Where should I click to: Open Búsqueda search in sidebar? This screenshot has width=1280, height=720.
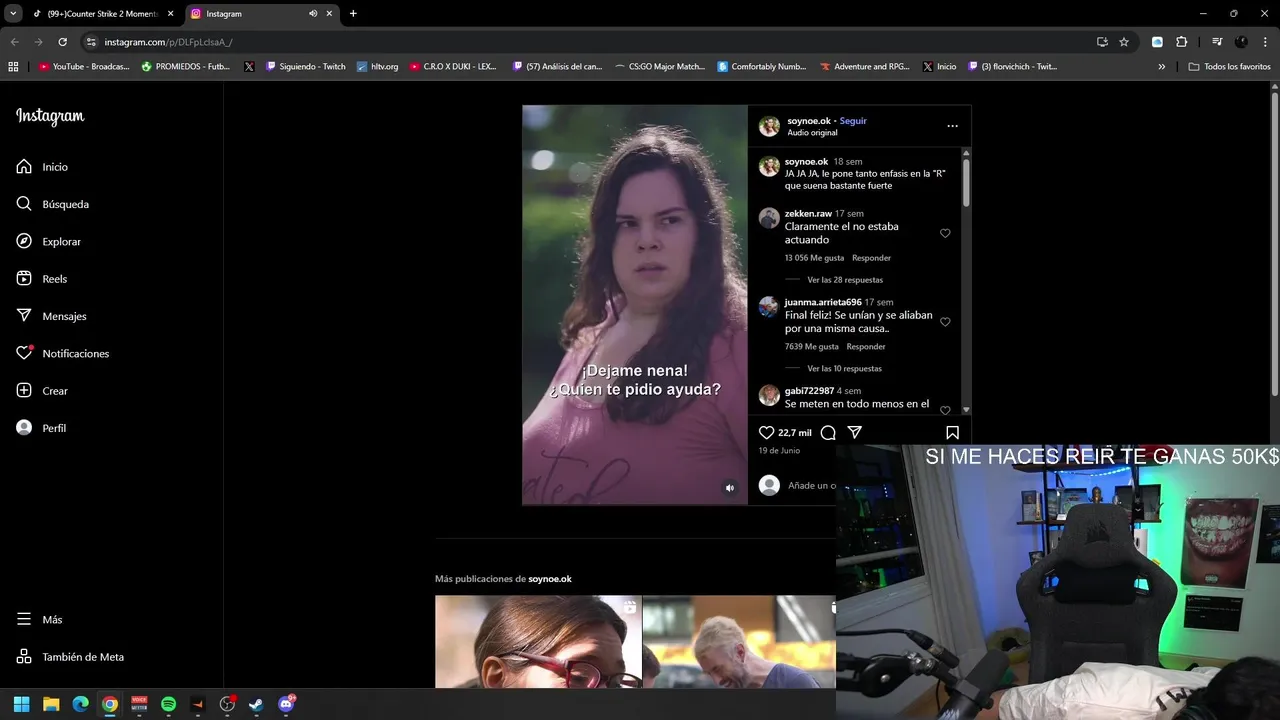53,204
